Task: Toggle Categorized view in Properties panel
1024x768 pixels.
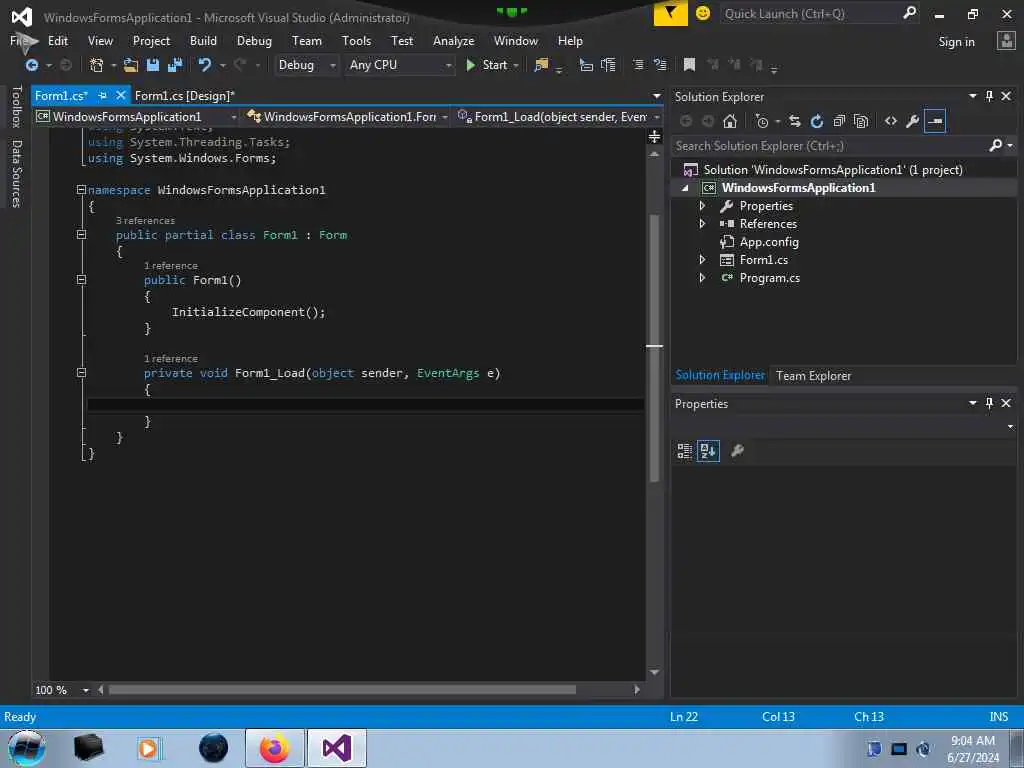Action: [684, 451]
